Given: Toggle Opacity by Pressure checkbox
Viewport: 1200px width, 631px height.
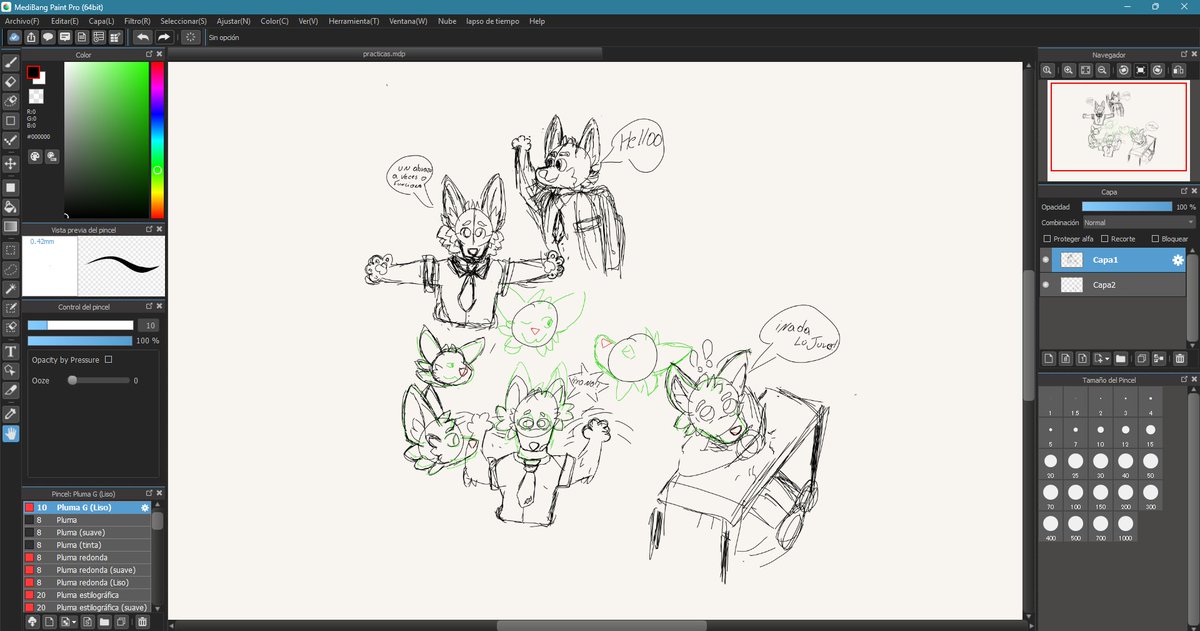Looking at the screenshot, I should point(108,359).
